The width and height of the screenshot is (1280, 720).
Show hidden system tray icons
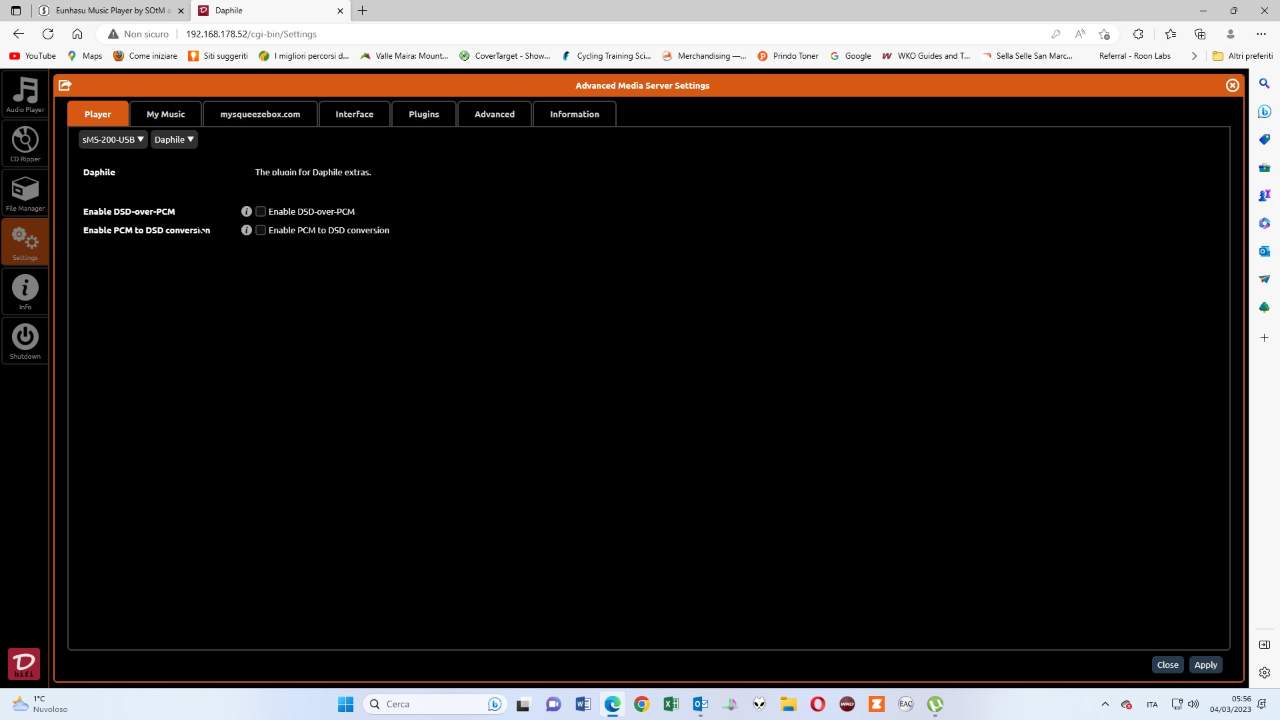[1105, 704]
